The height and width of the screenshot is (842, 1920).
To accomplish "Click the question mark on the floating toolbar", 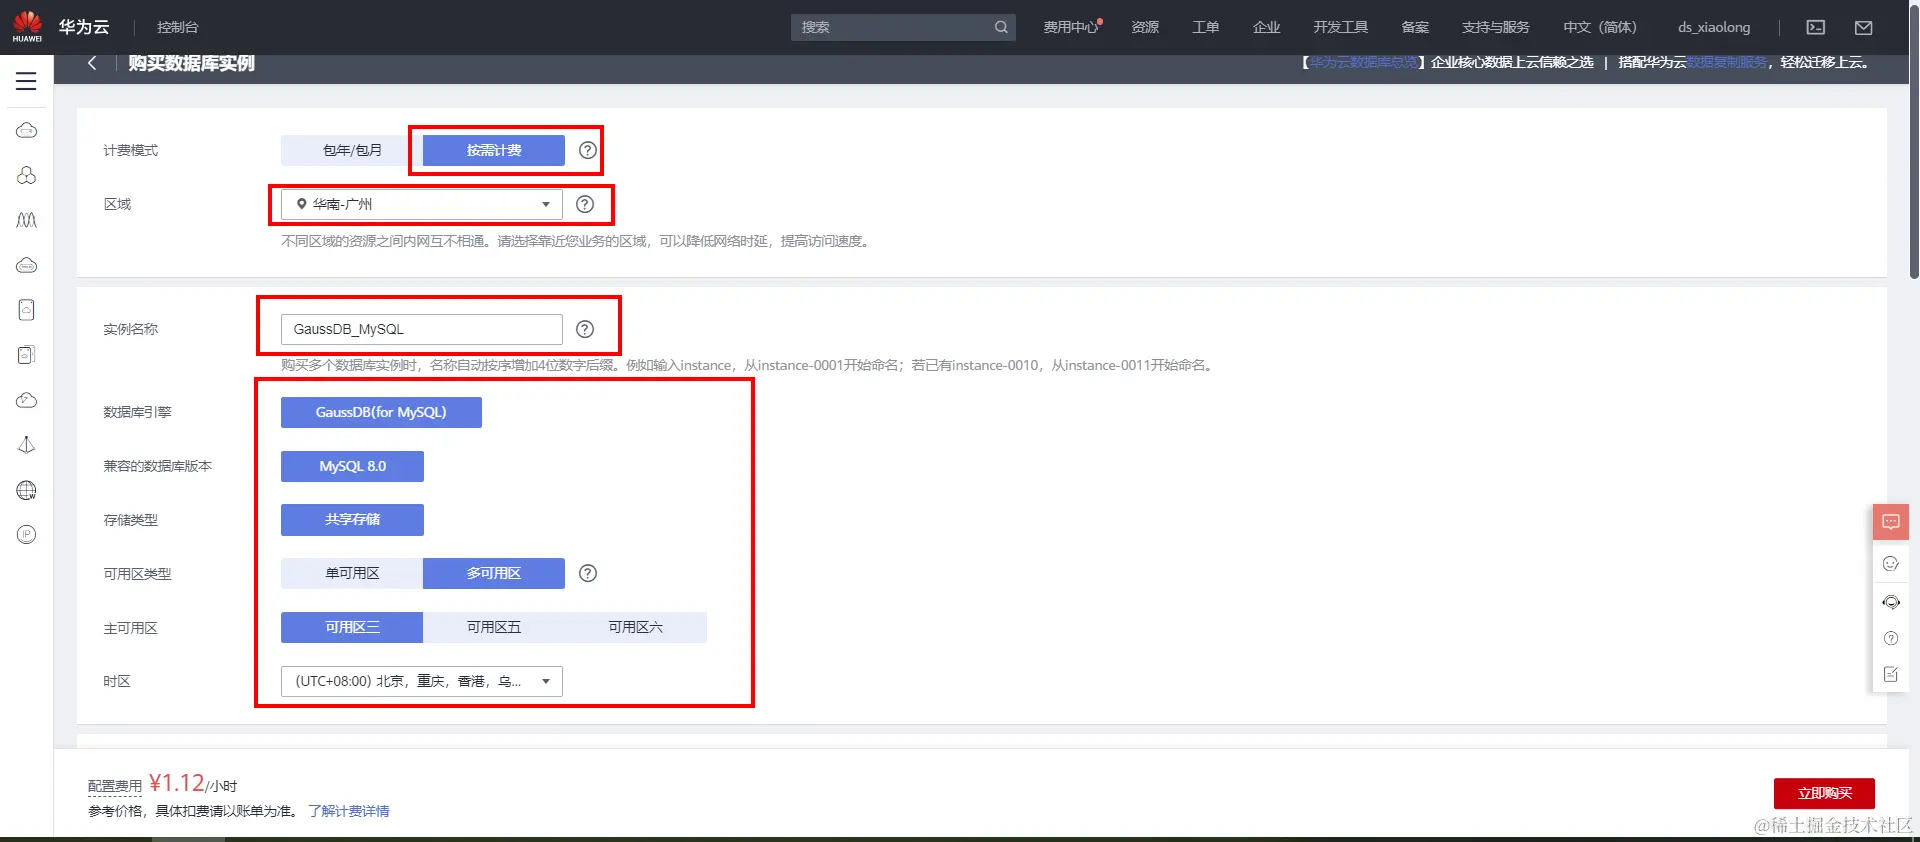I will click(1891, 638).
